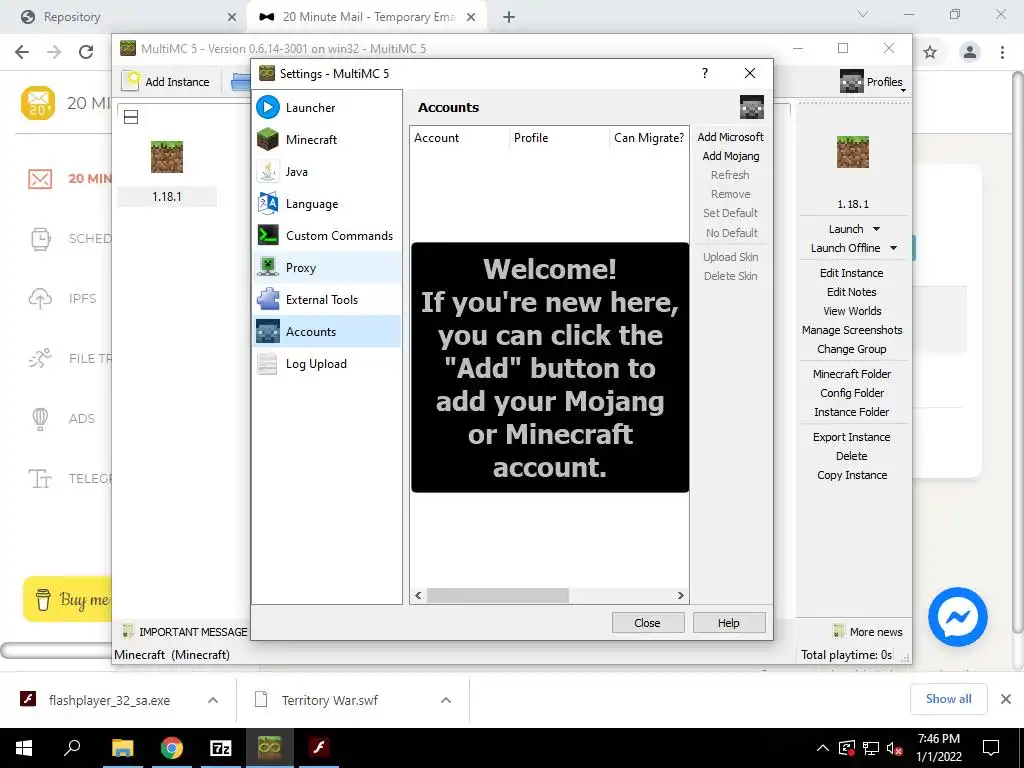Close the downloads bar

(1006, 699)
